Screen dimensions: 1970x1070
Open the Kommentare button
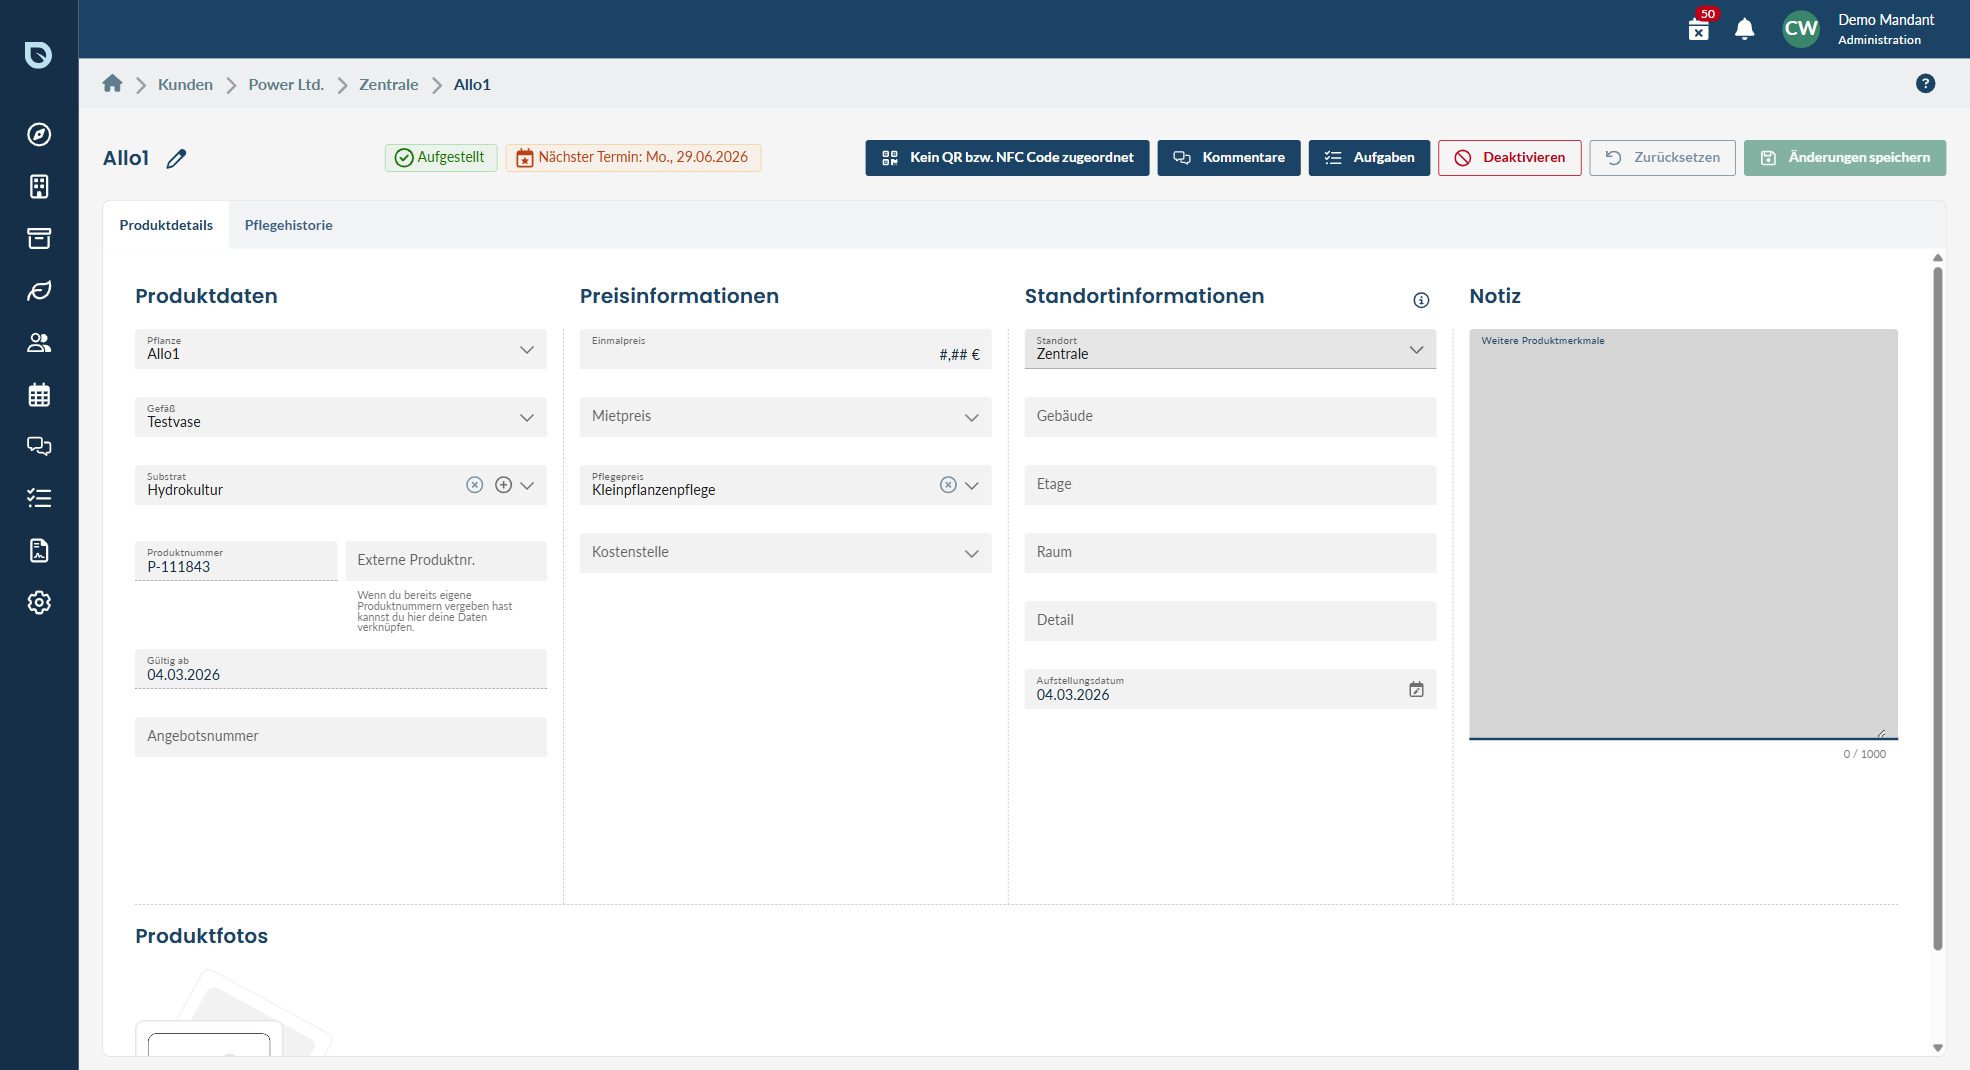1229,158
